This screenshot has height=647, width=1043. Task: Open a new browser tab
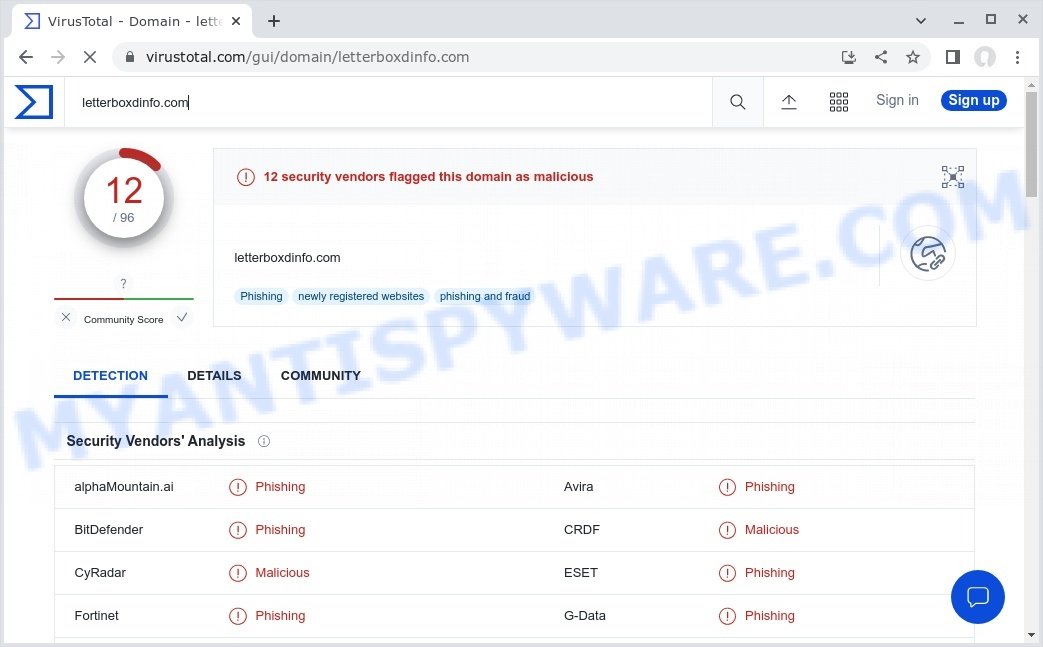point(273,21)
